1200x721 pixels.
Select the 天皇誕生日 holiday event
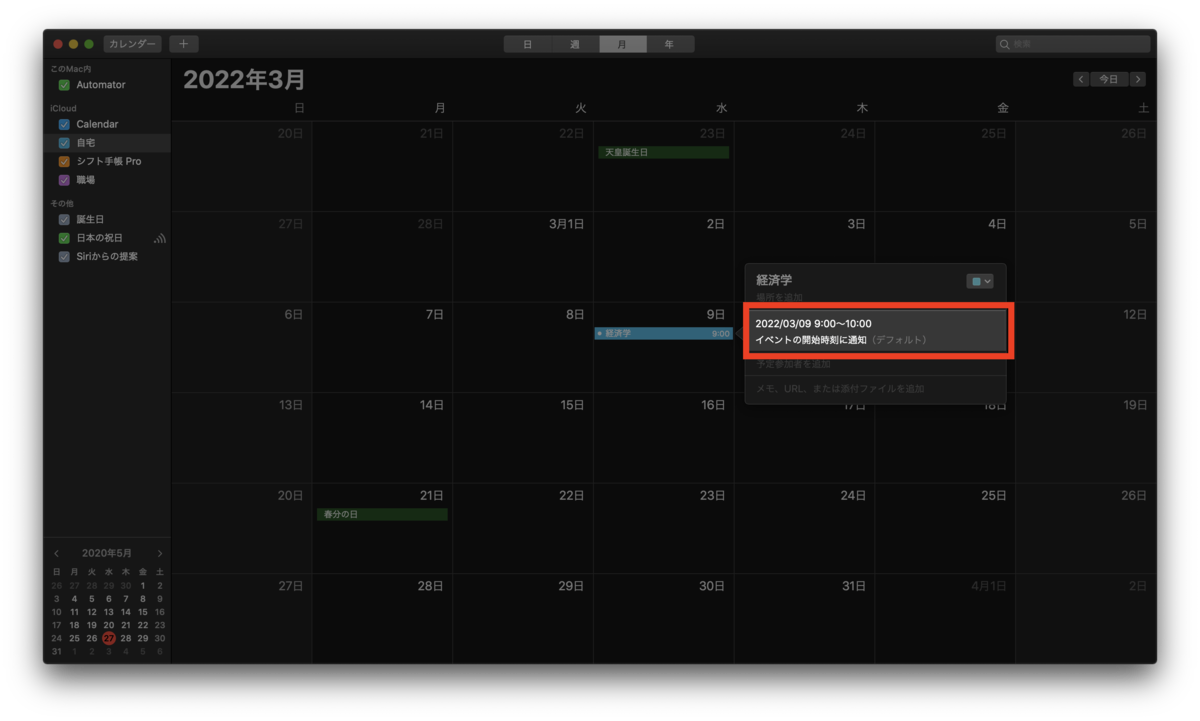coord(664,152)
